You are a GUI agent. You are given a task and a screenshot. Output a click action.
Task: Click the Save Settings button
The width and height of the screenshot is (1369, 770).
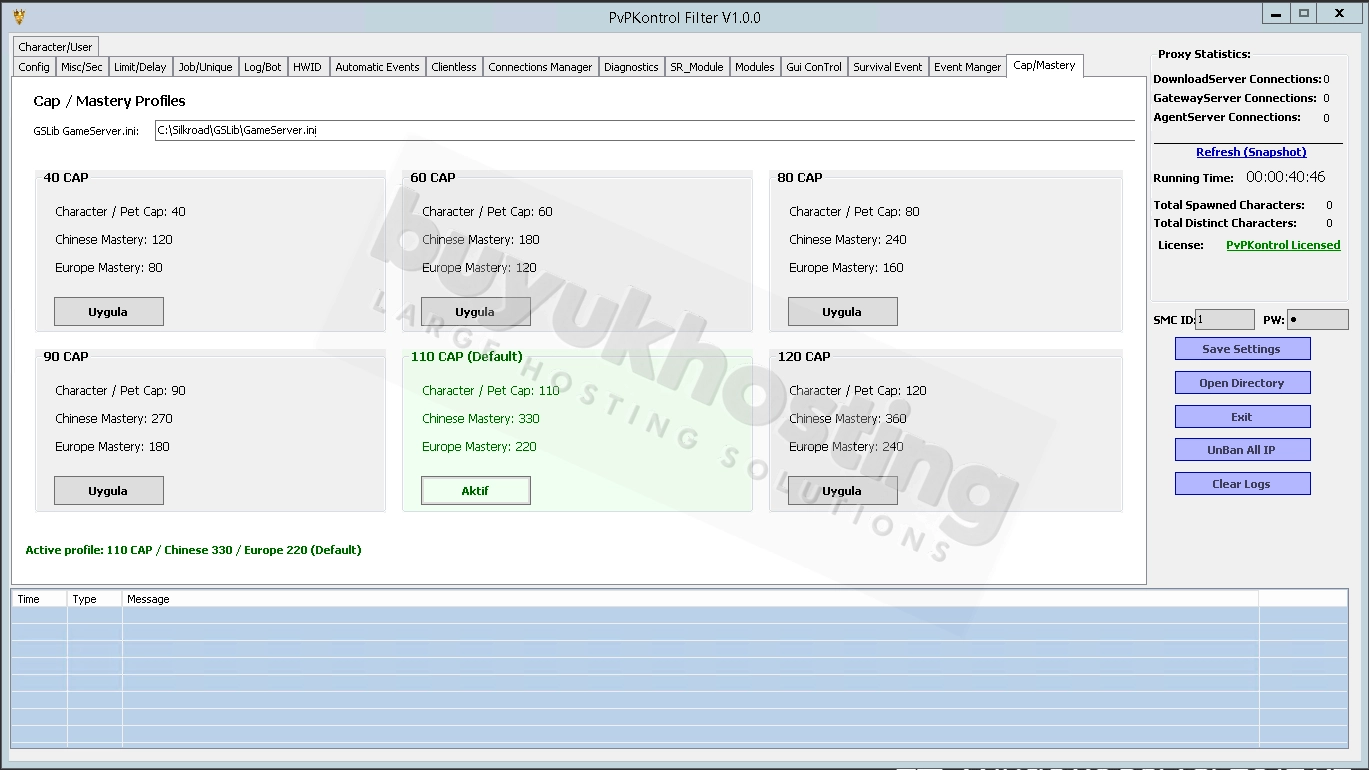pyautogui.click(x=1242, y=349)
